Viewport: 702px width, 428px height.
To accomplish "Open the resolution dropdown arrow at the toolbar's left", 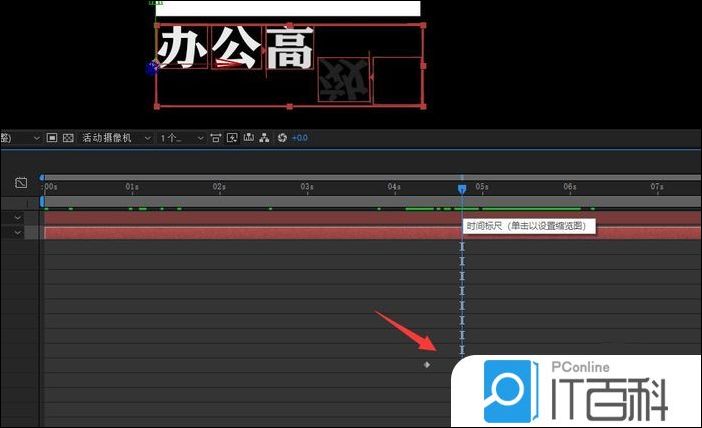I will (x=37, y=138).
